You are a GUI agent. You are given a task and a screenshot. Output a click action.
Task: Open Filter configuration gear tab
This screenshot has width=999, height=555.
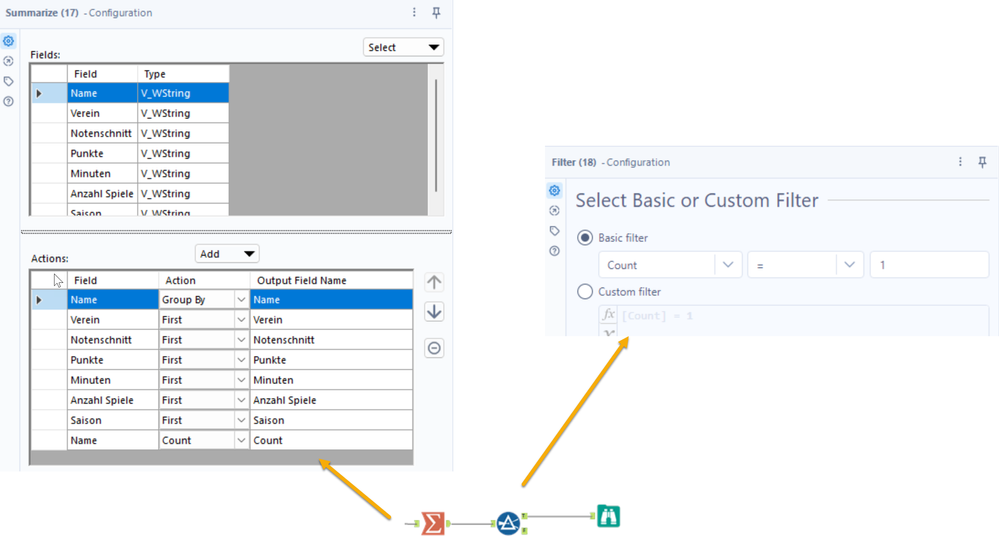[554, 191]
